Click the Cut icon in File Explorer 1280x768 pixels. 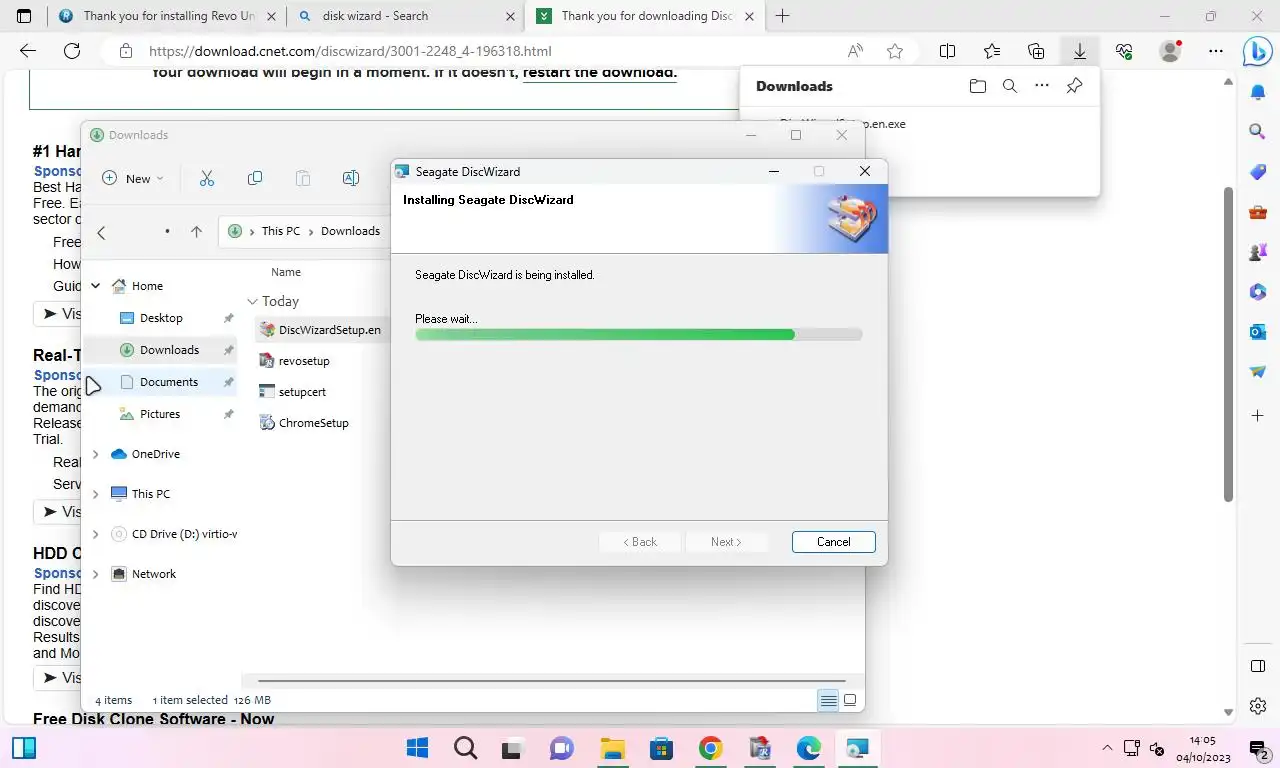tap(207, 178)
